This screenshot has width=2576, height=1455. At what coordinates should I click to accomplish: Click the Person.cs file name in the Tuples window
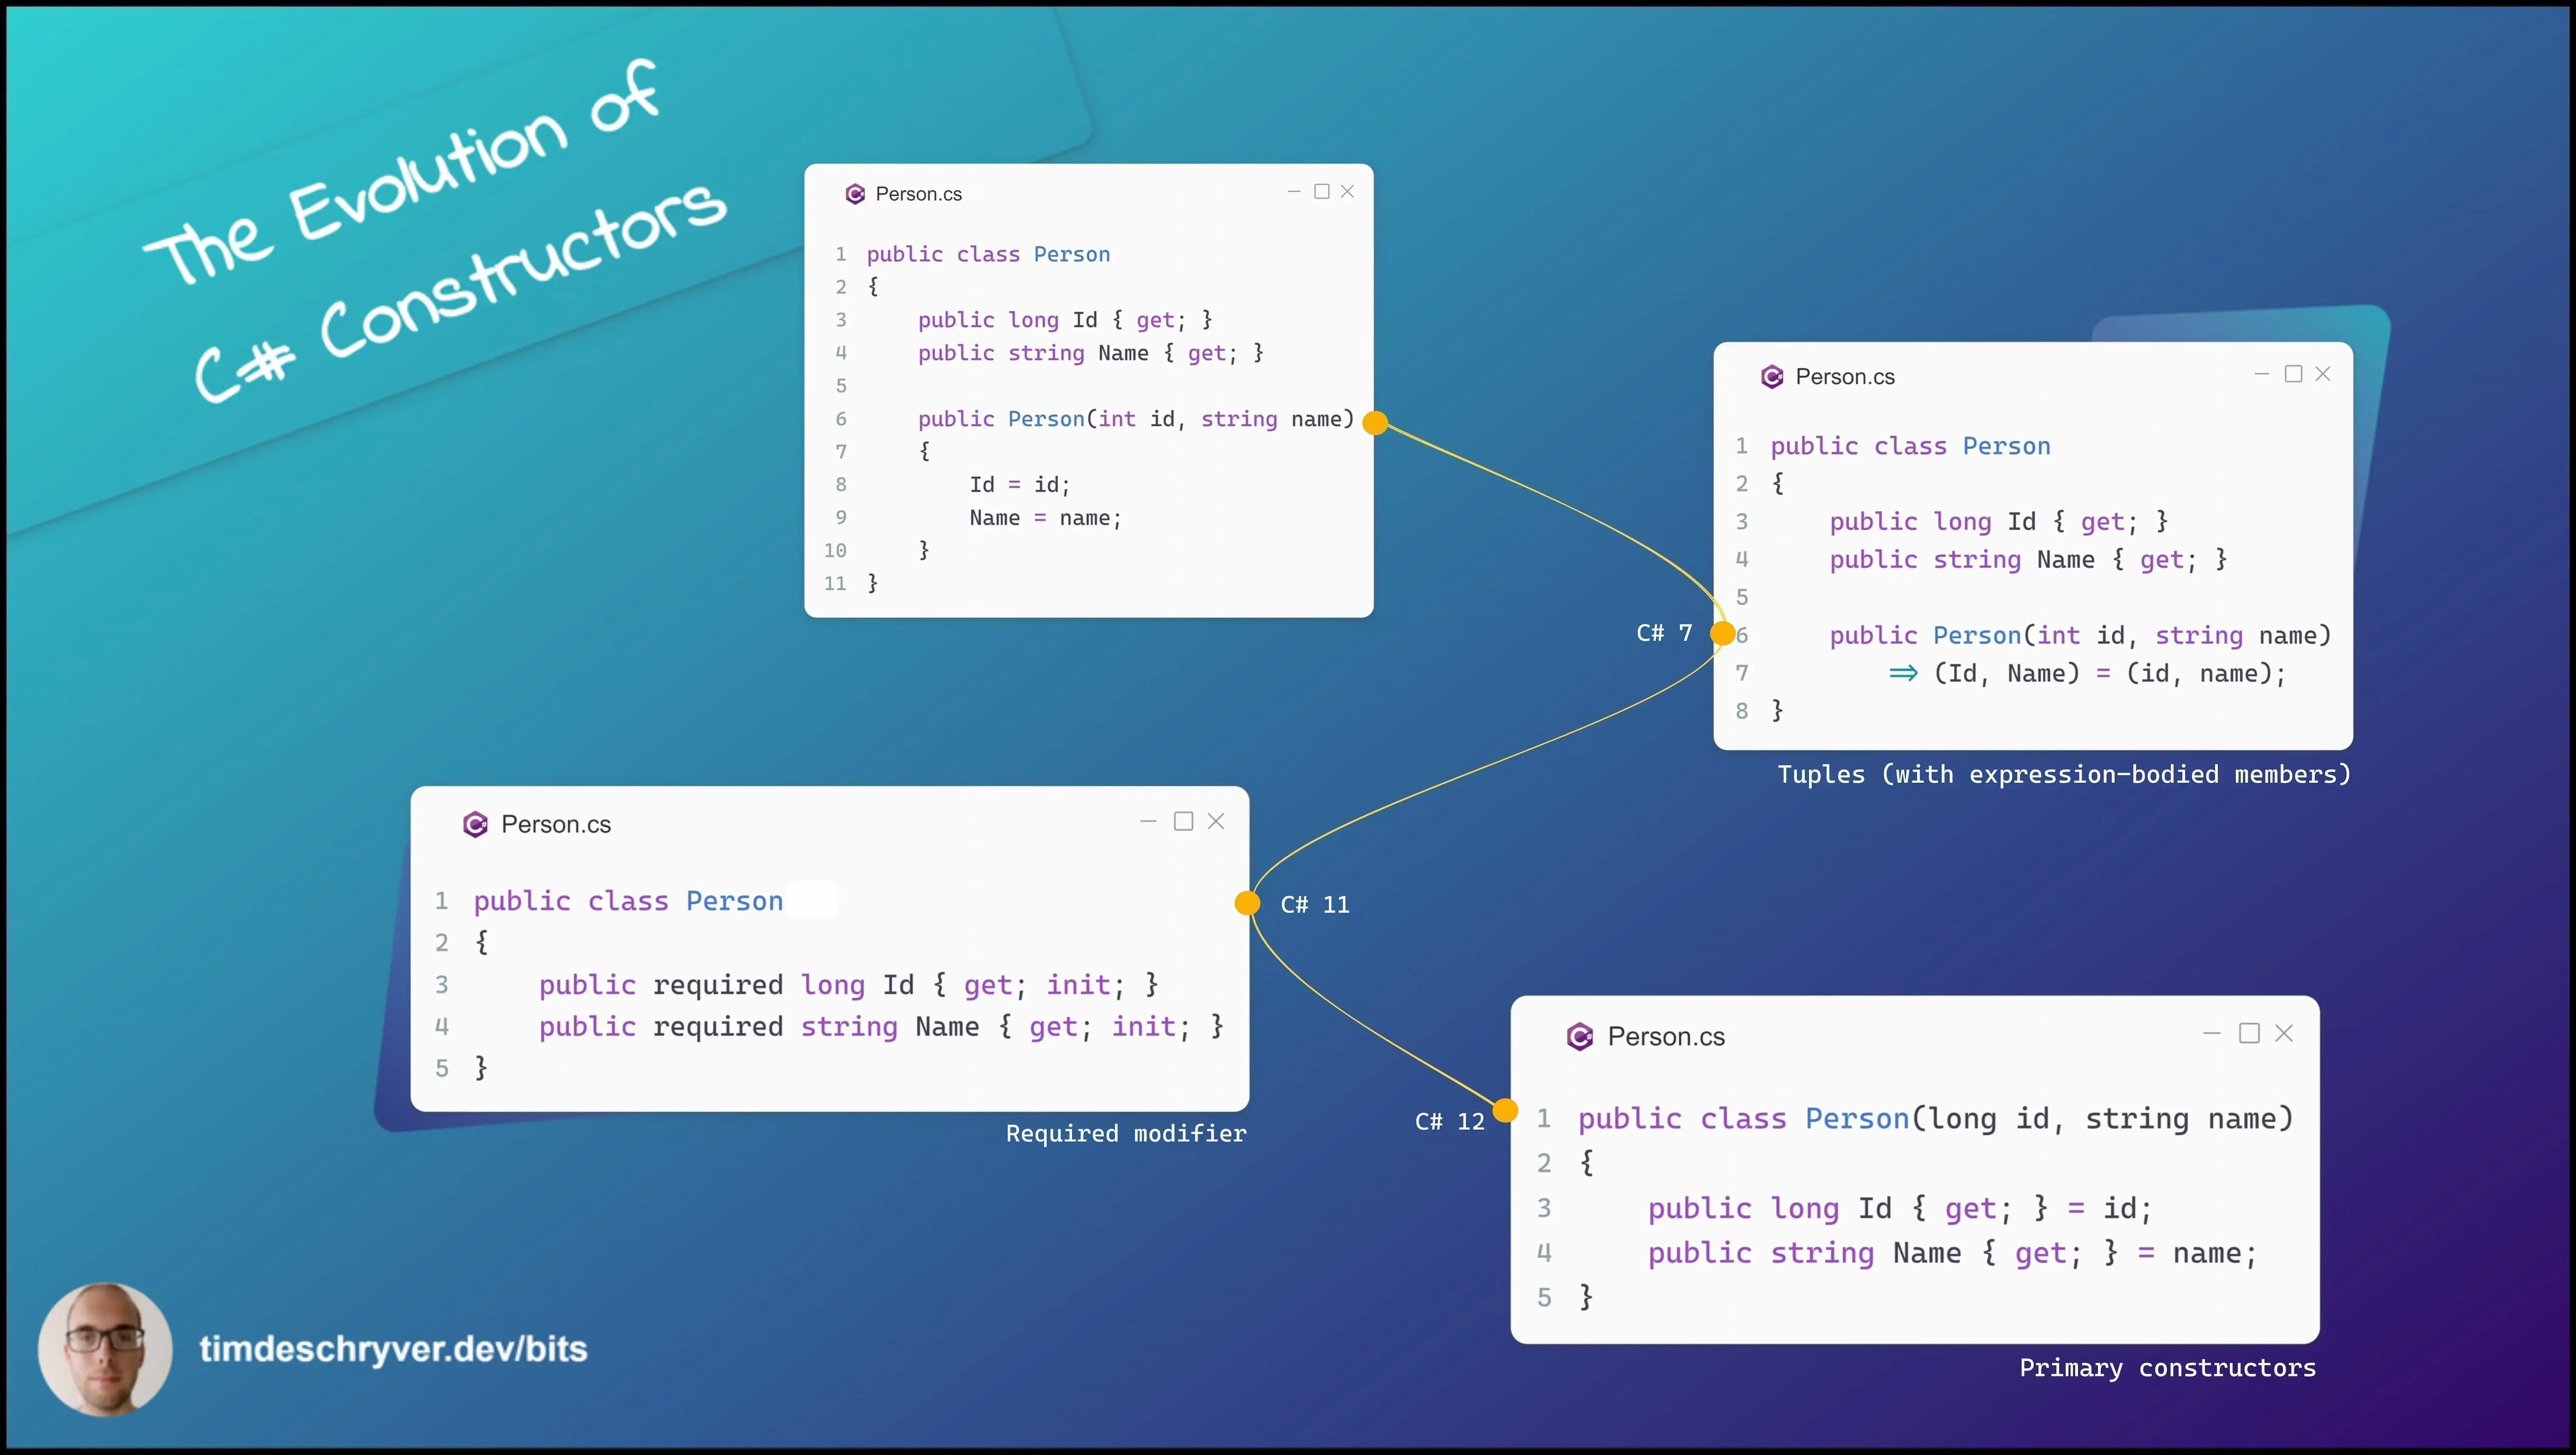[x=1845, y=377]
